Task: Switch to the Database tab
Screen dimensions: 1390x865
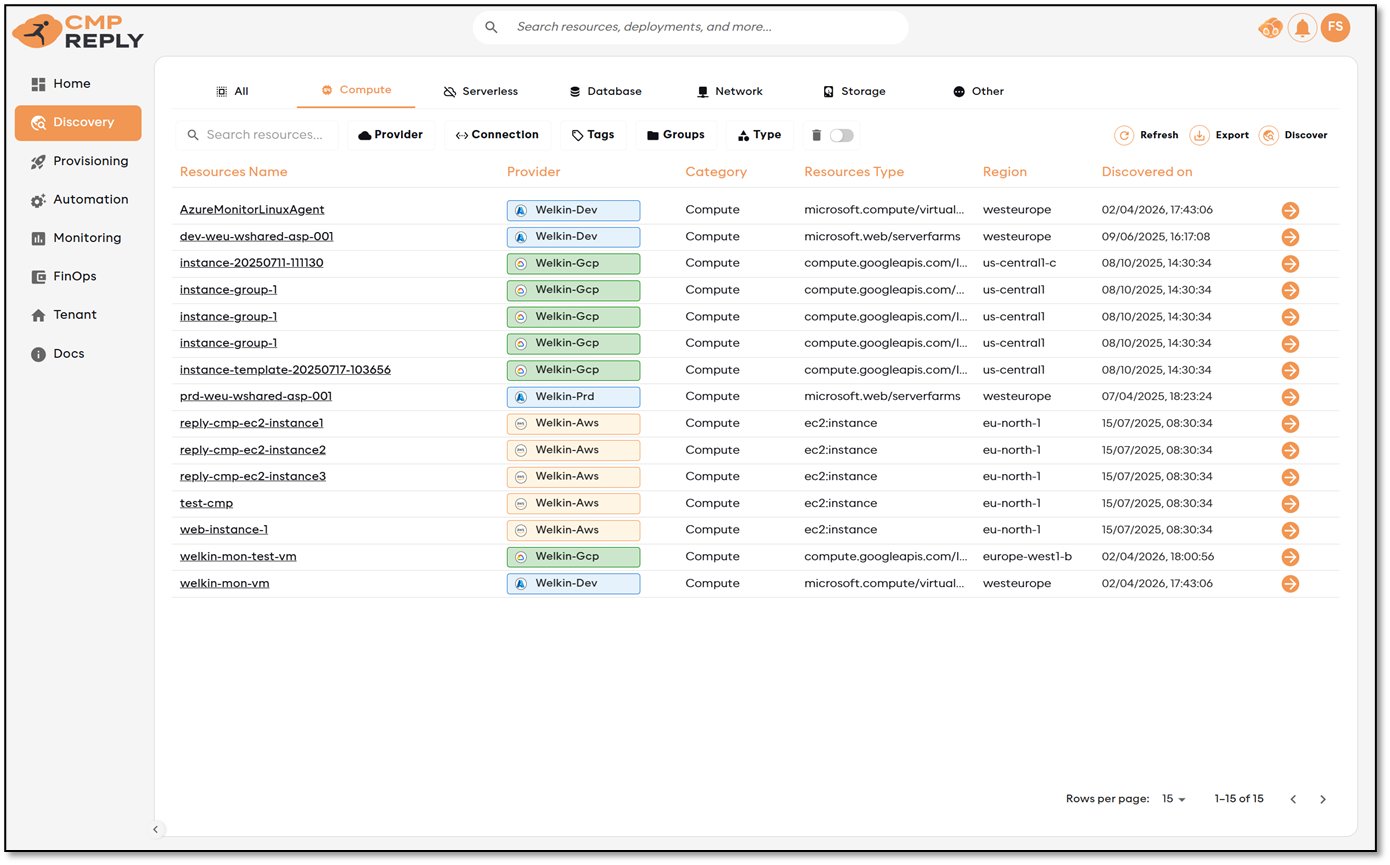Action: (605, 91)
